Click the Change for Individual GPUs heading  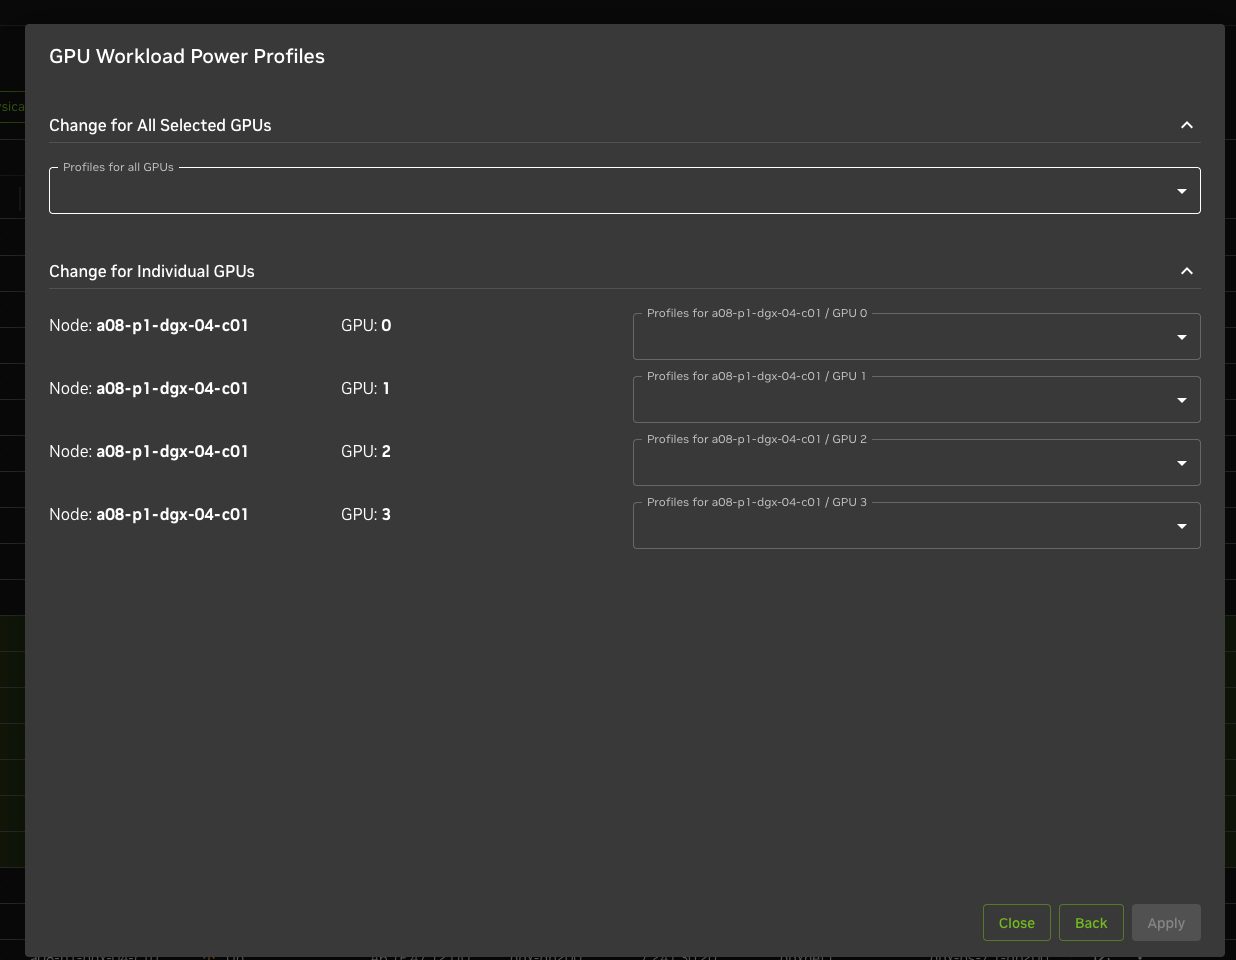tap(152, 271)
